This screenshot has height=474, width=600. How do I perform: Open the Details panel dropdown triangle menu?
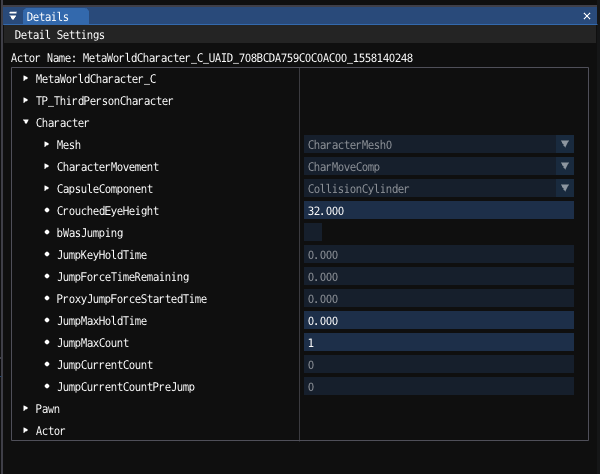13,16
